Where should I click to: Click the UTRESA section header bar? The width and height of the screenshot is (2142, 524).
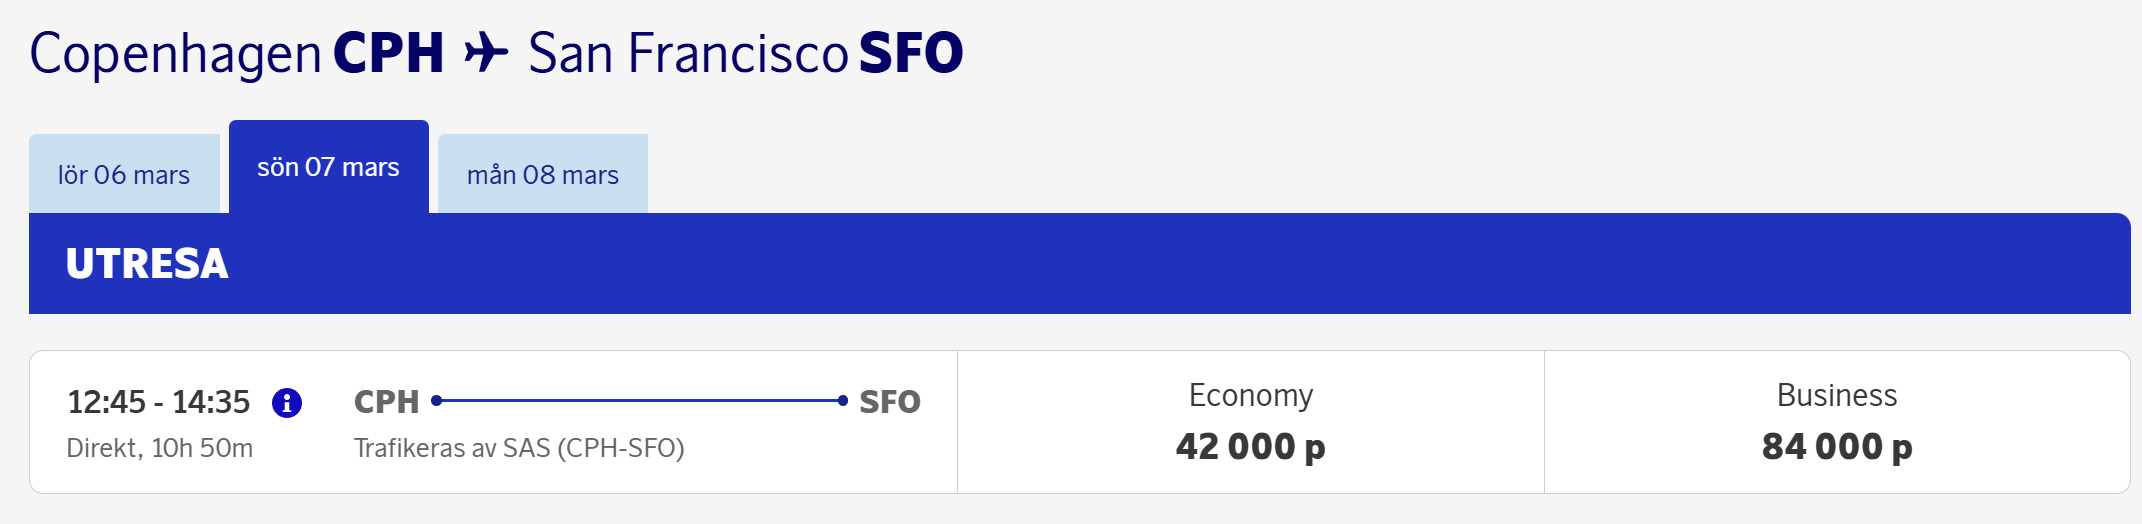[x=1080, y=264]
